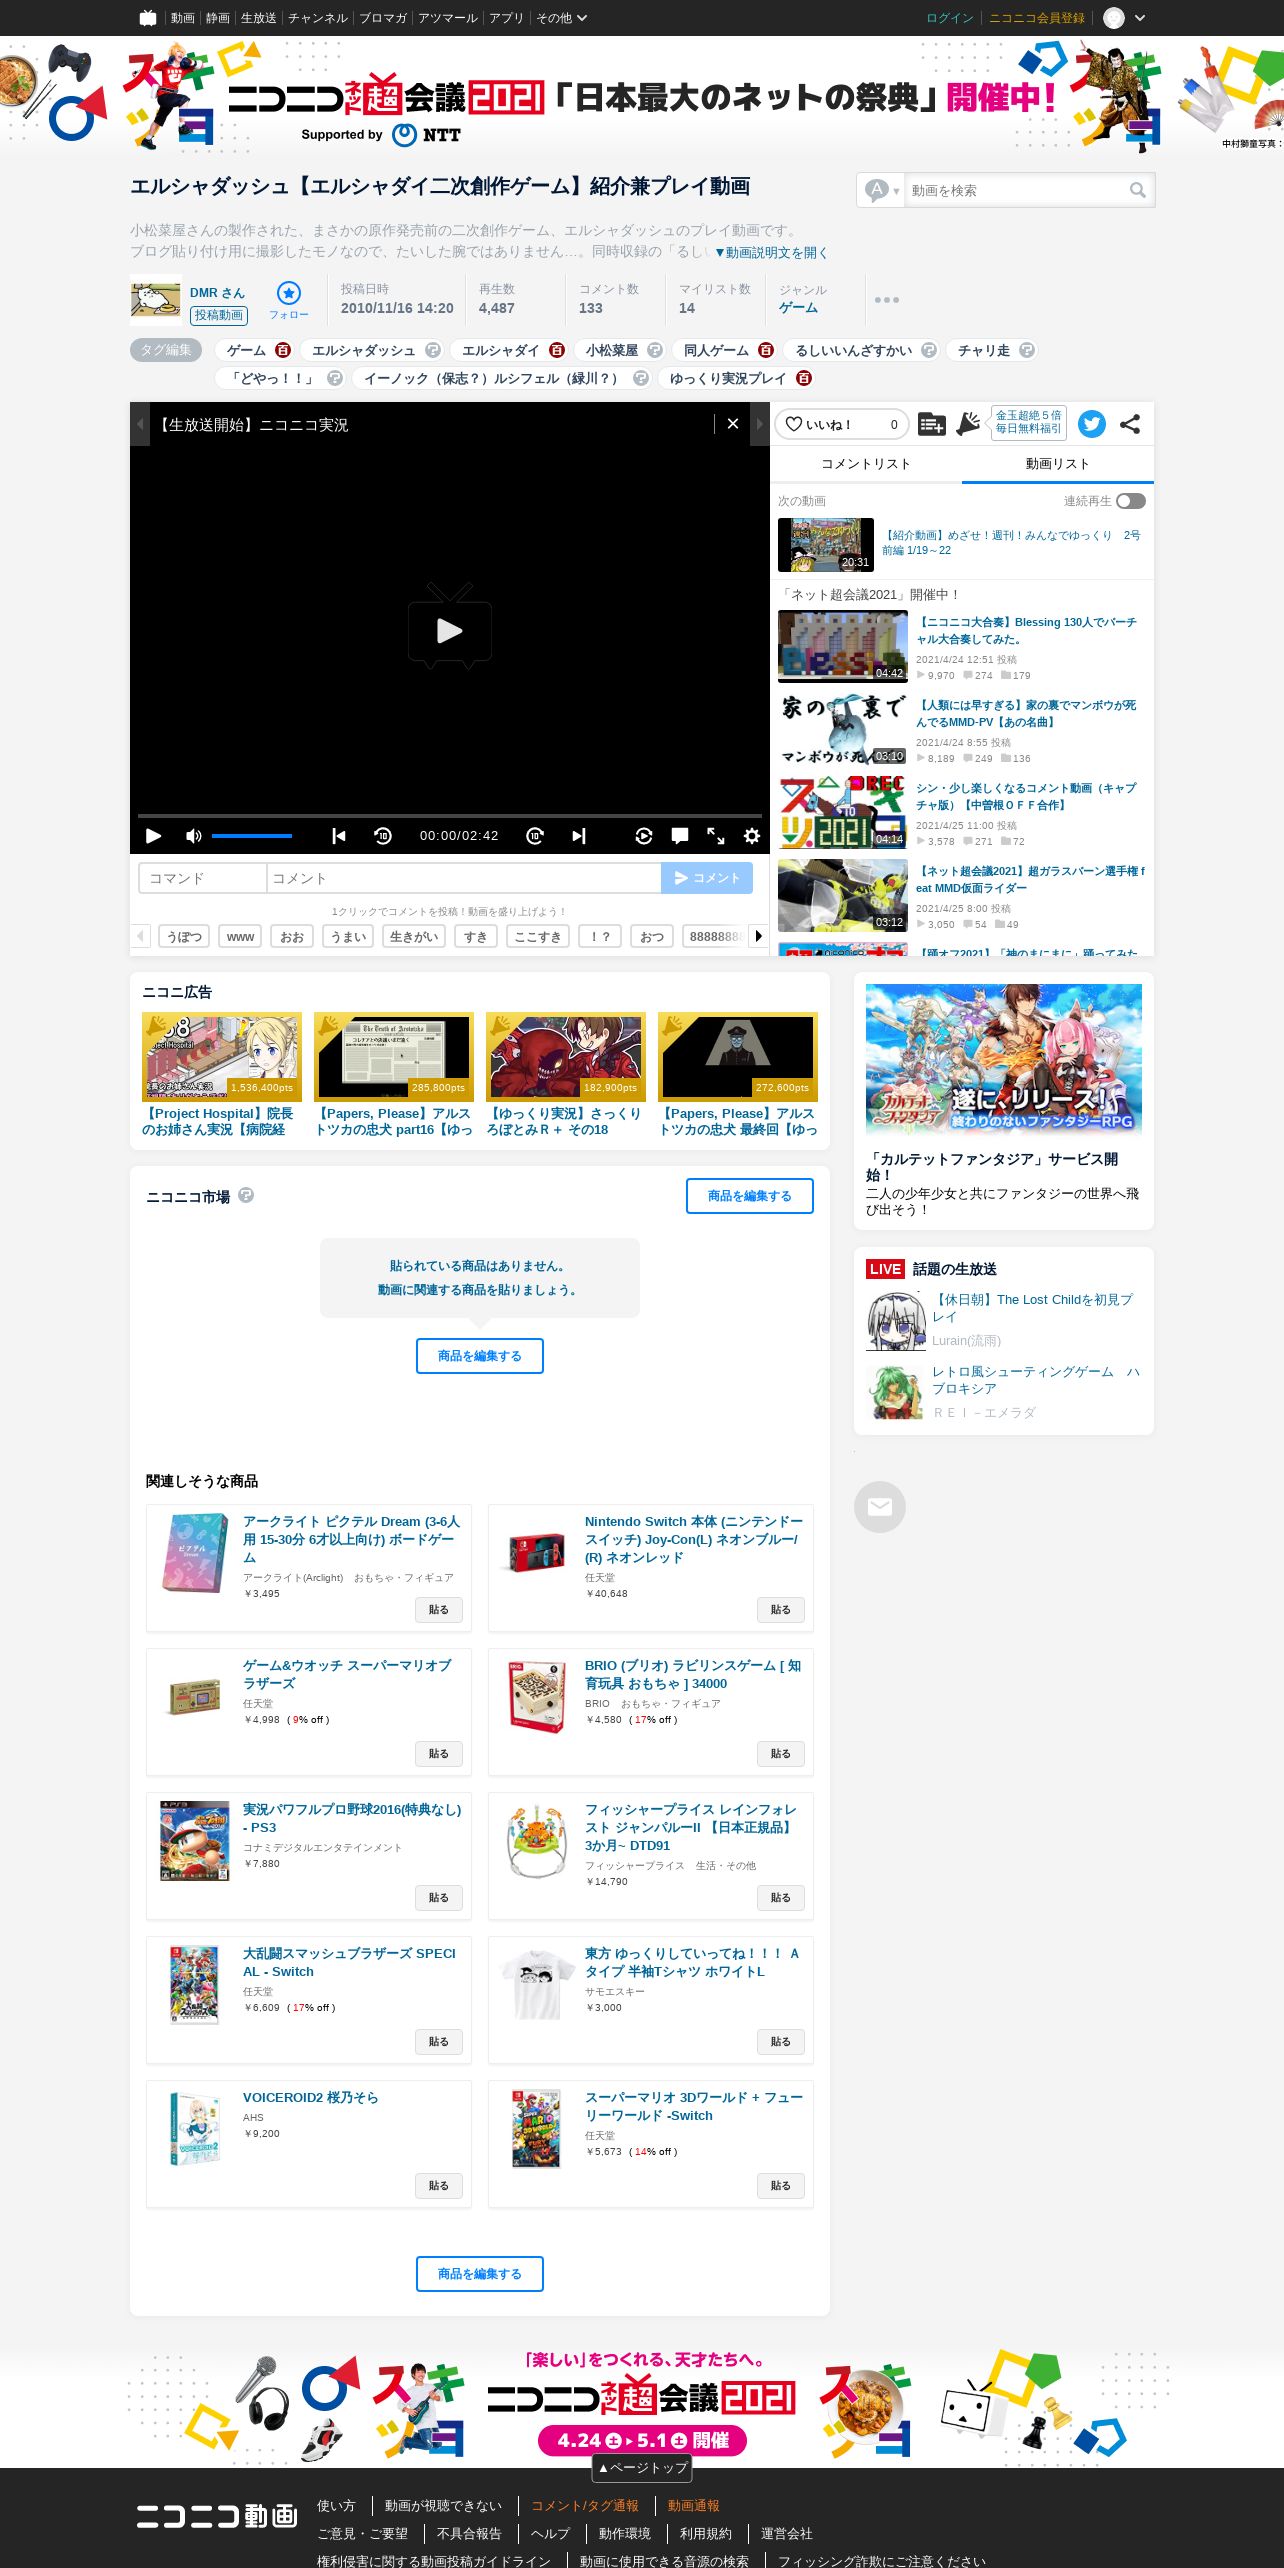
Task: Open the ゲーム genre link
Action: click(x=798, y=308)
